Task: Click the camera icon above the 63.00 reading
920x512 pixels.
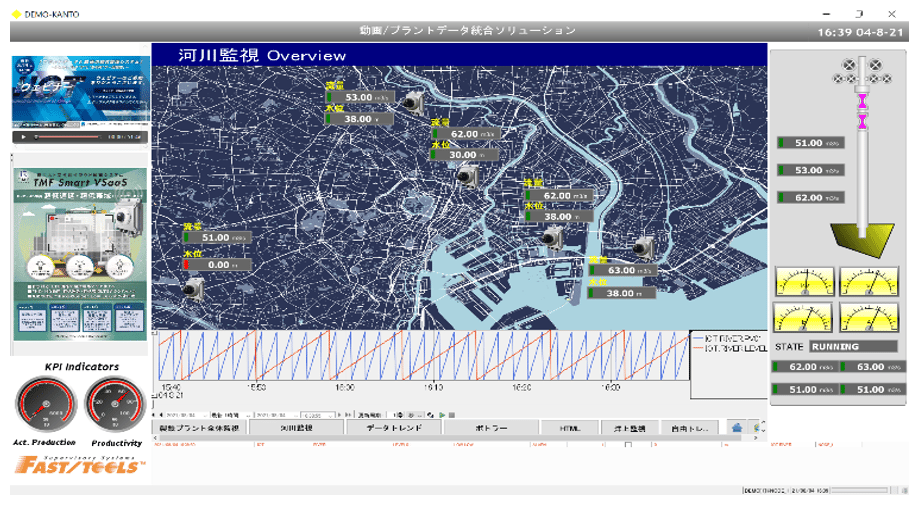Action: pyautogui.click(x=643, y=247)
